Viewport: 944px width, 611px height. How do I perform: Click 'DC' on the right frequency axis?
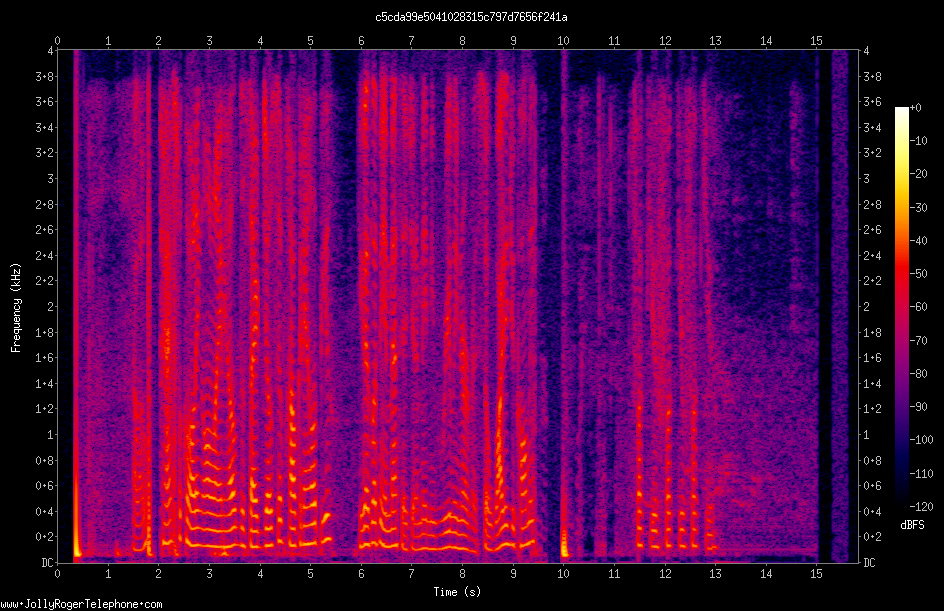tap(869, 563)
